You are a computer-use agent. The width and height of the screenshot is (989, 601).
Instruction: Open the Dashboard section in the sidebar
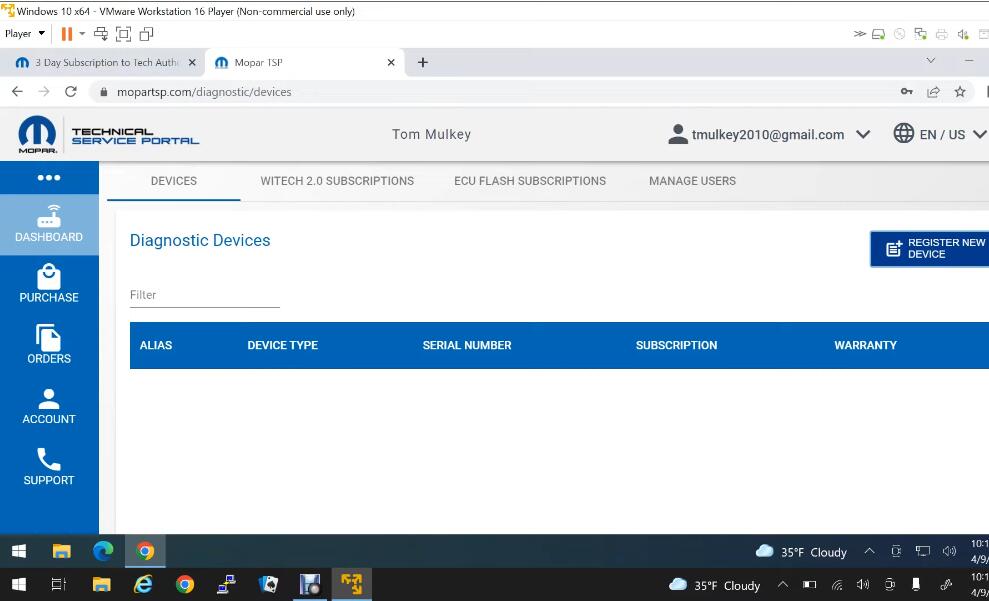49,225
